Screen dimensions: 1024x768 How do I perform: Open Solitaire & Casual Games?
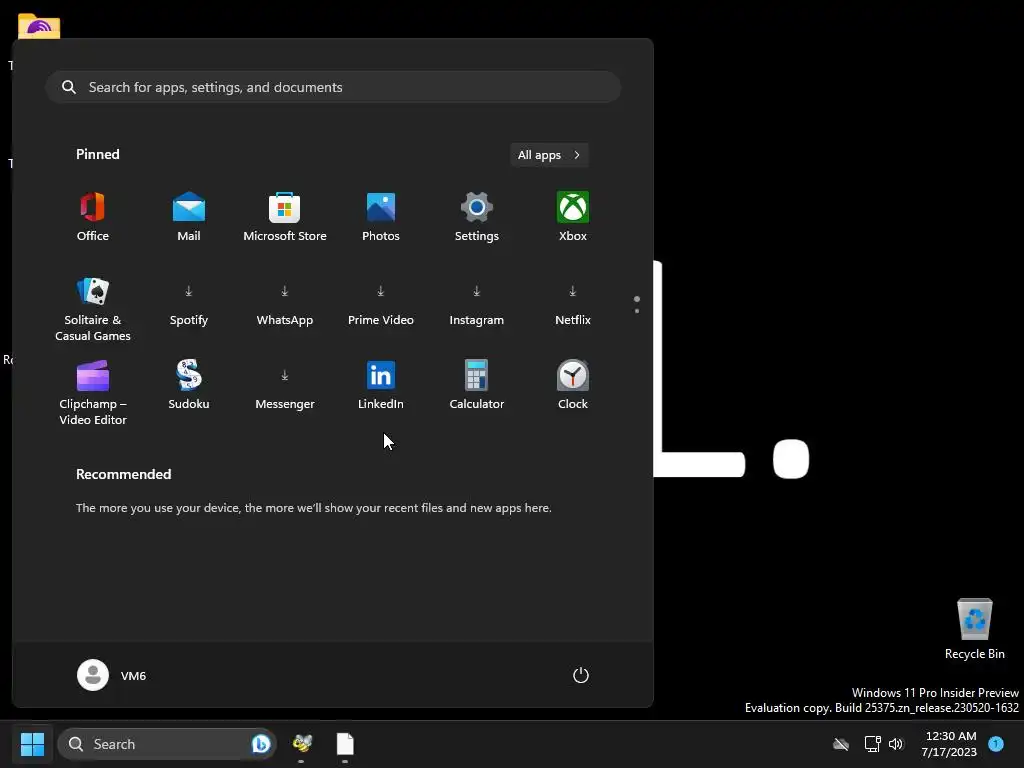pos(93,309)
